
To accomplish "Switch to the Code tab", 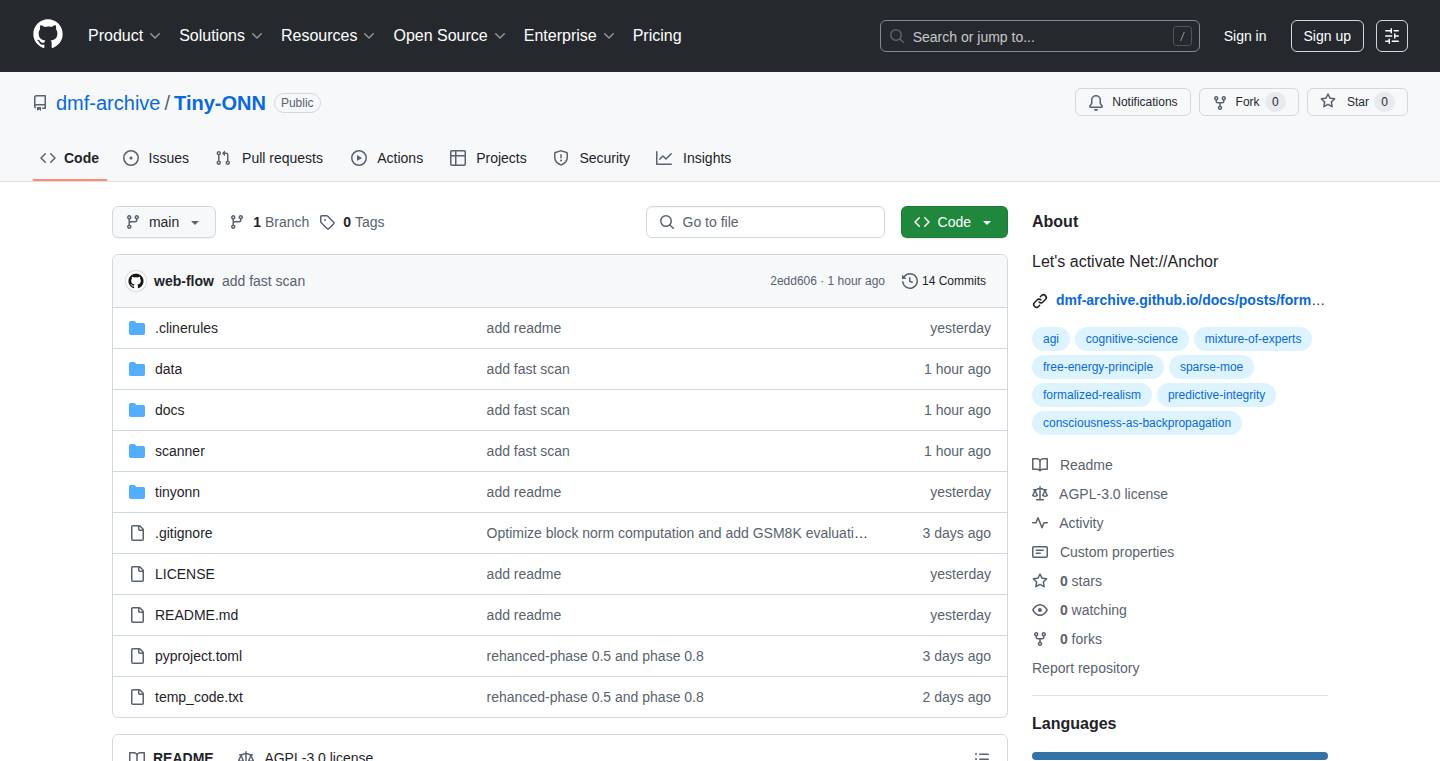I will click(70, 158).
